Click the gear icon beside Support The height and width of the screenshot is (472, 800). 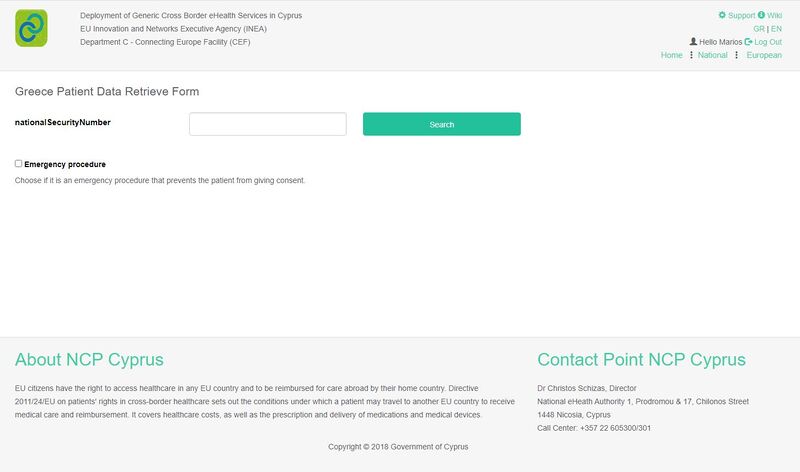point(722,15)
